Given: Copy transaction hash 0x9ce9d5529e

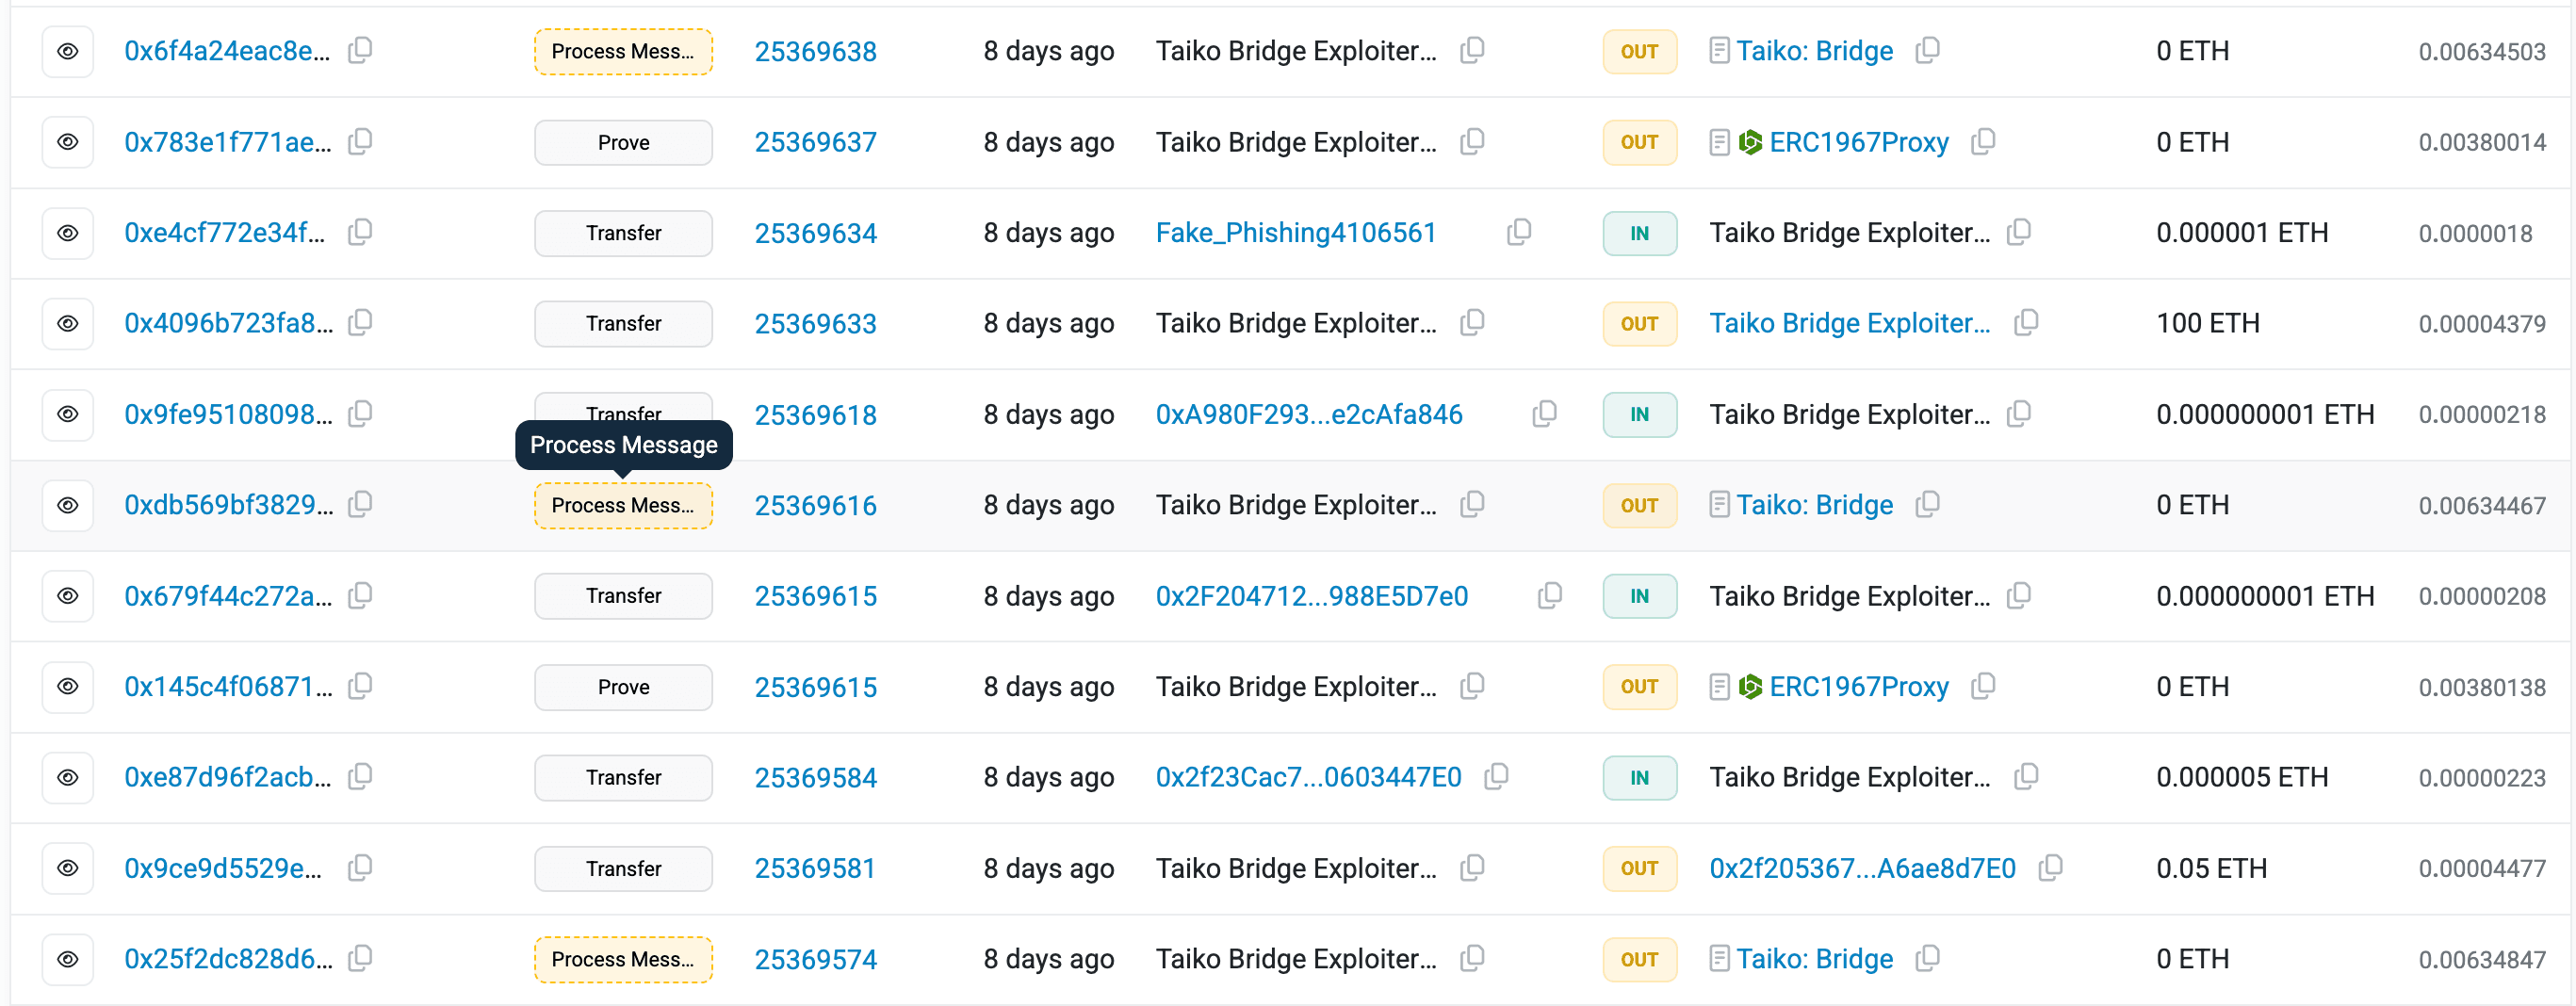Looking at the screenshot, I should [360, 867].
